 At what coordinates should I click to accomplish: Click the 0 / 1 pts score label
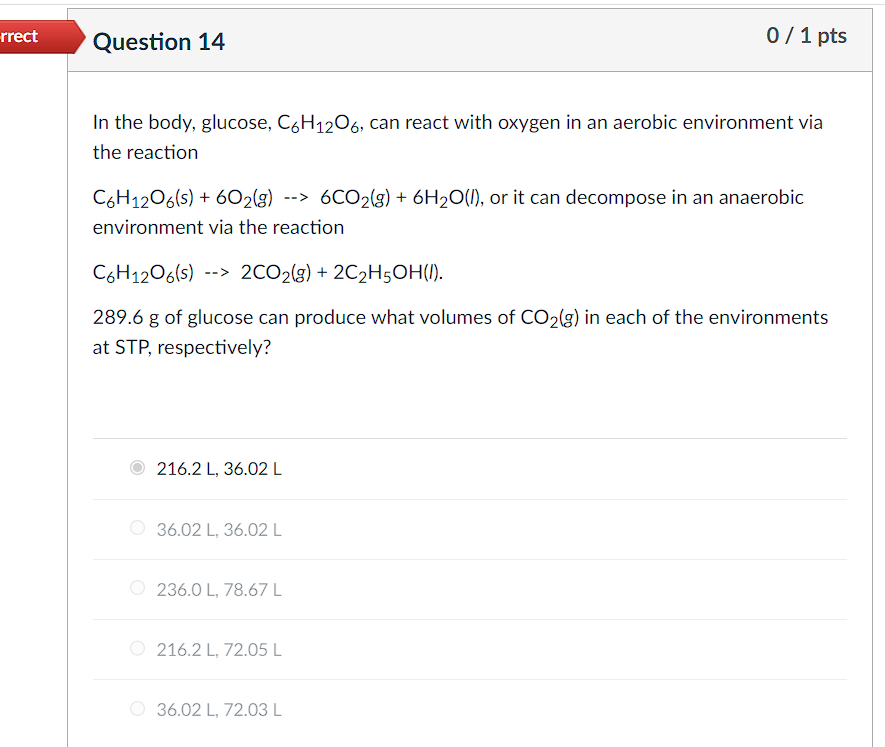coord(806,36)
